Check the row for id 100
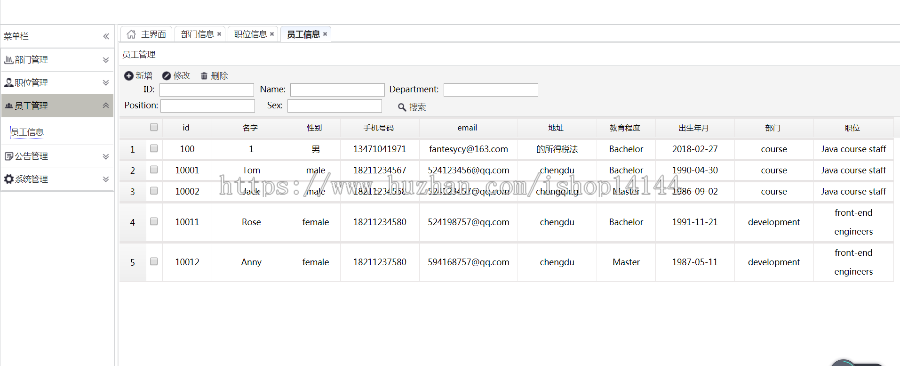The width and height of the screenshot is (900, 366). point(154,148)
